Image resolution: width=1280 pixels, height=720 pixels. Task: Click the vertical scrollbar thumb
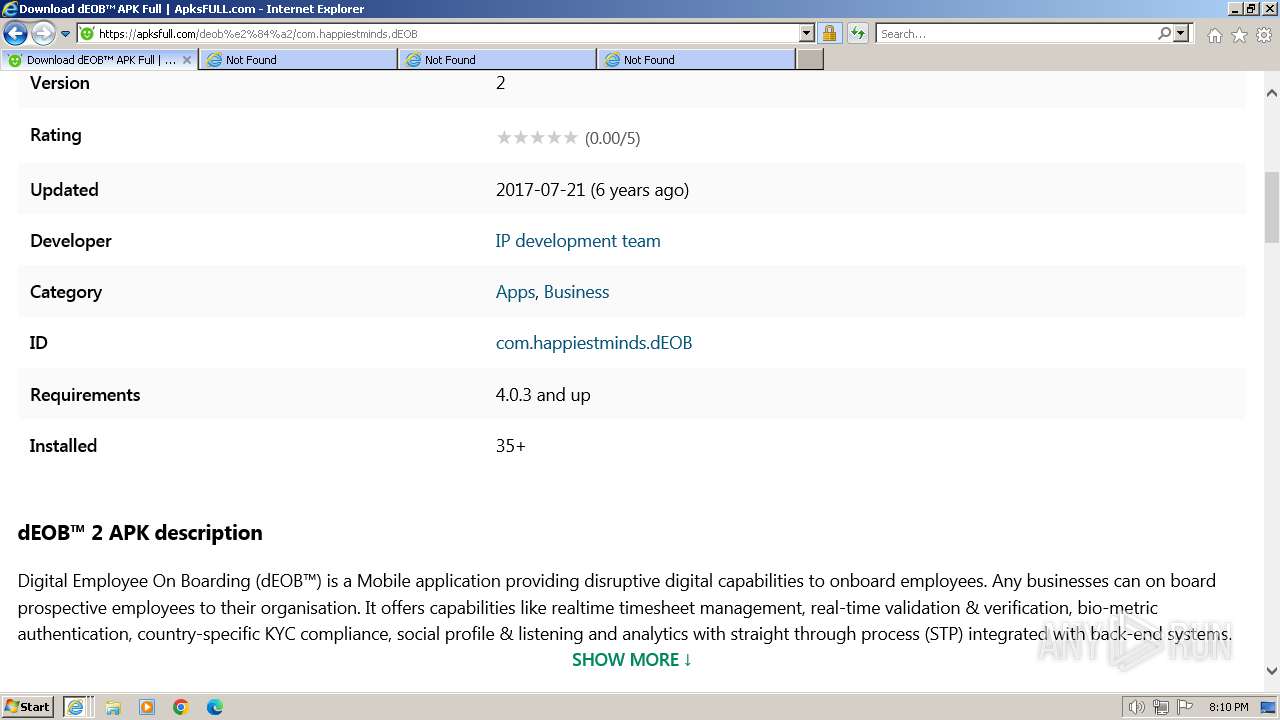click(x=1272, y=207)
